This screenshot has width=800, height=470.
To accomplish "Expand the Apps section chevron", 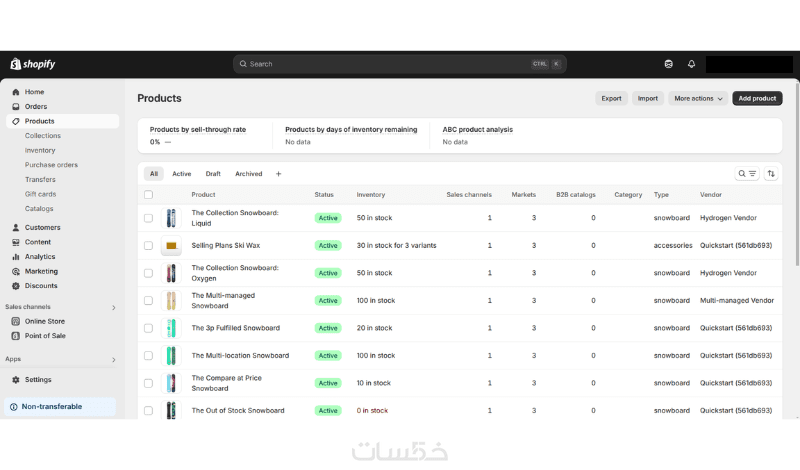I will coord(114,360).
